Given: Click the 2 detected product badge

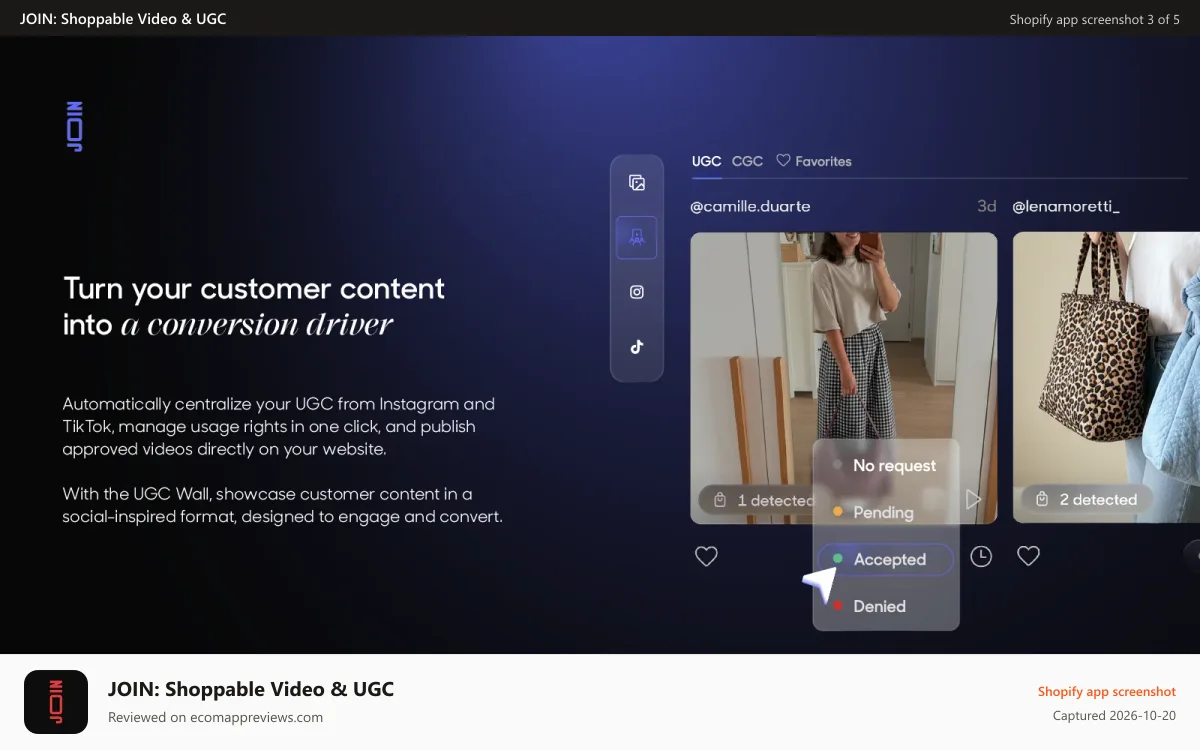Looking at the screenshot, I should pos(1086,500).
